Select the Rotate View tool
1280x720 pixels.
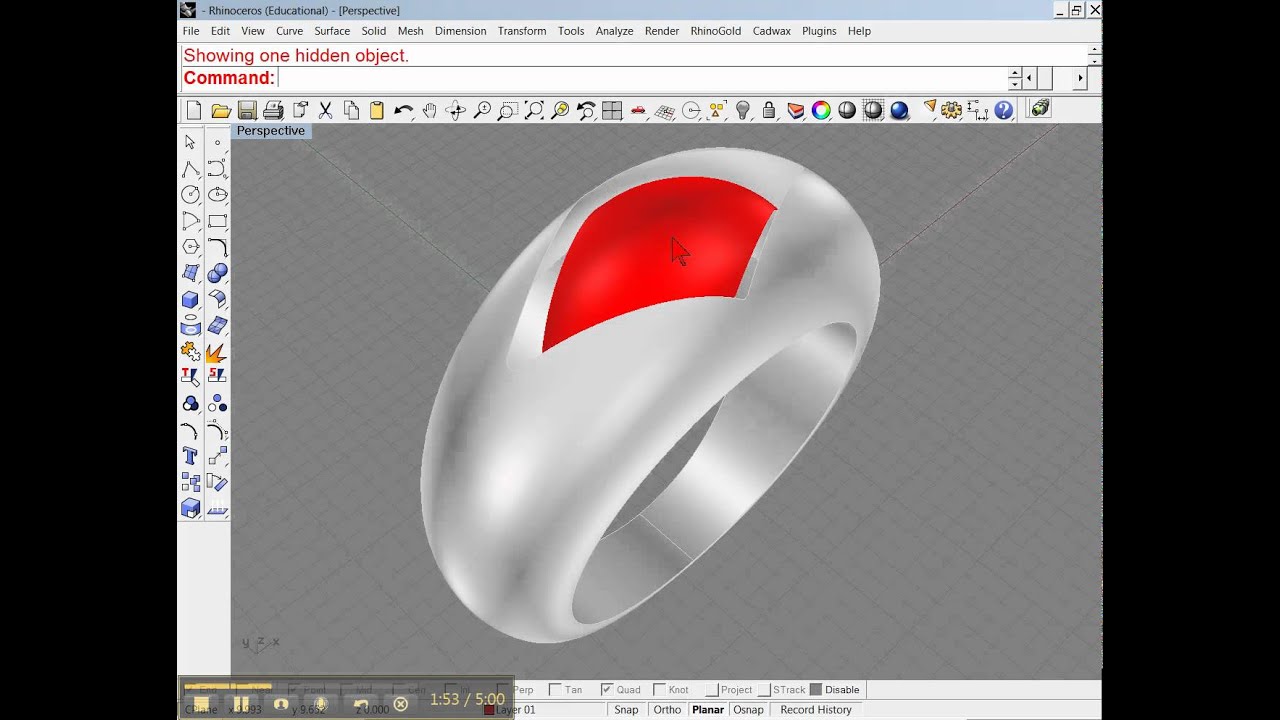click(x=455, y=110)
